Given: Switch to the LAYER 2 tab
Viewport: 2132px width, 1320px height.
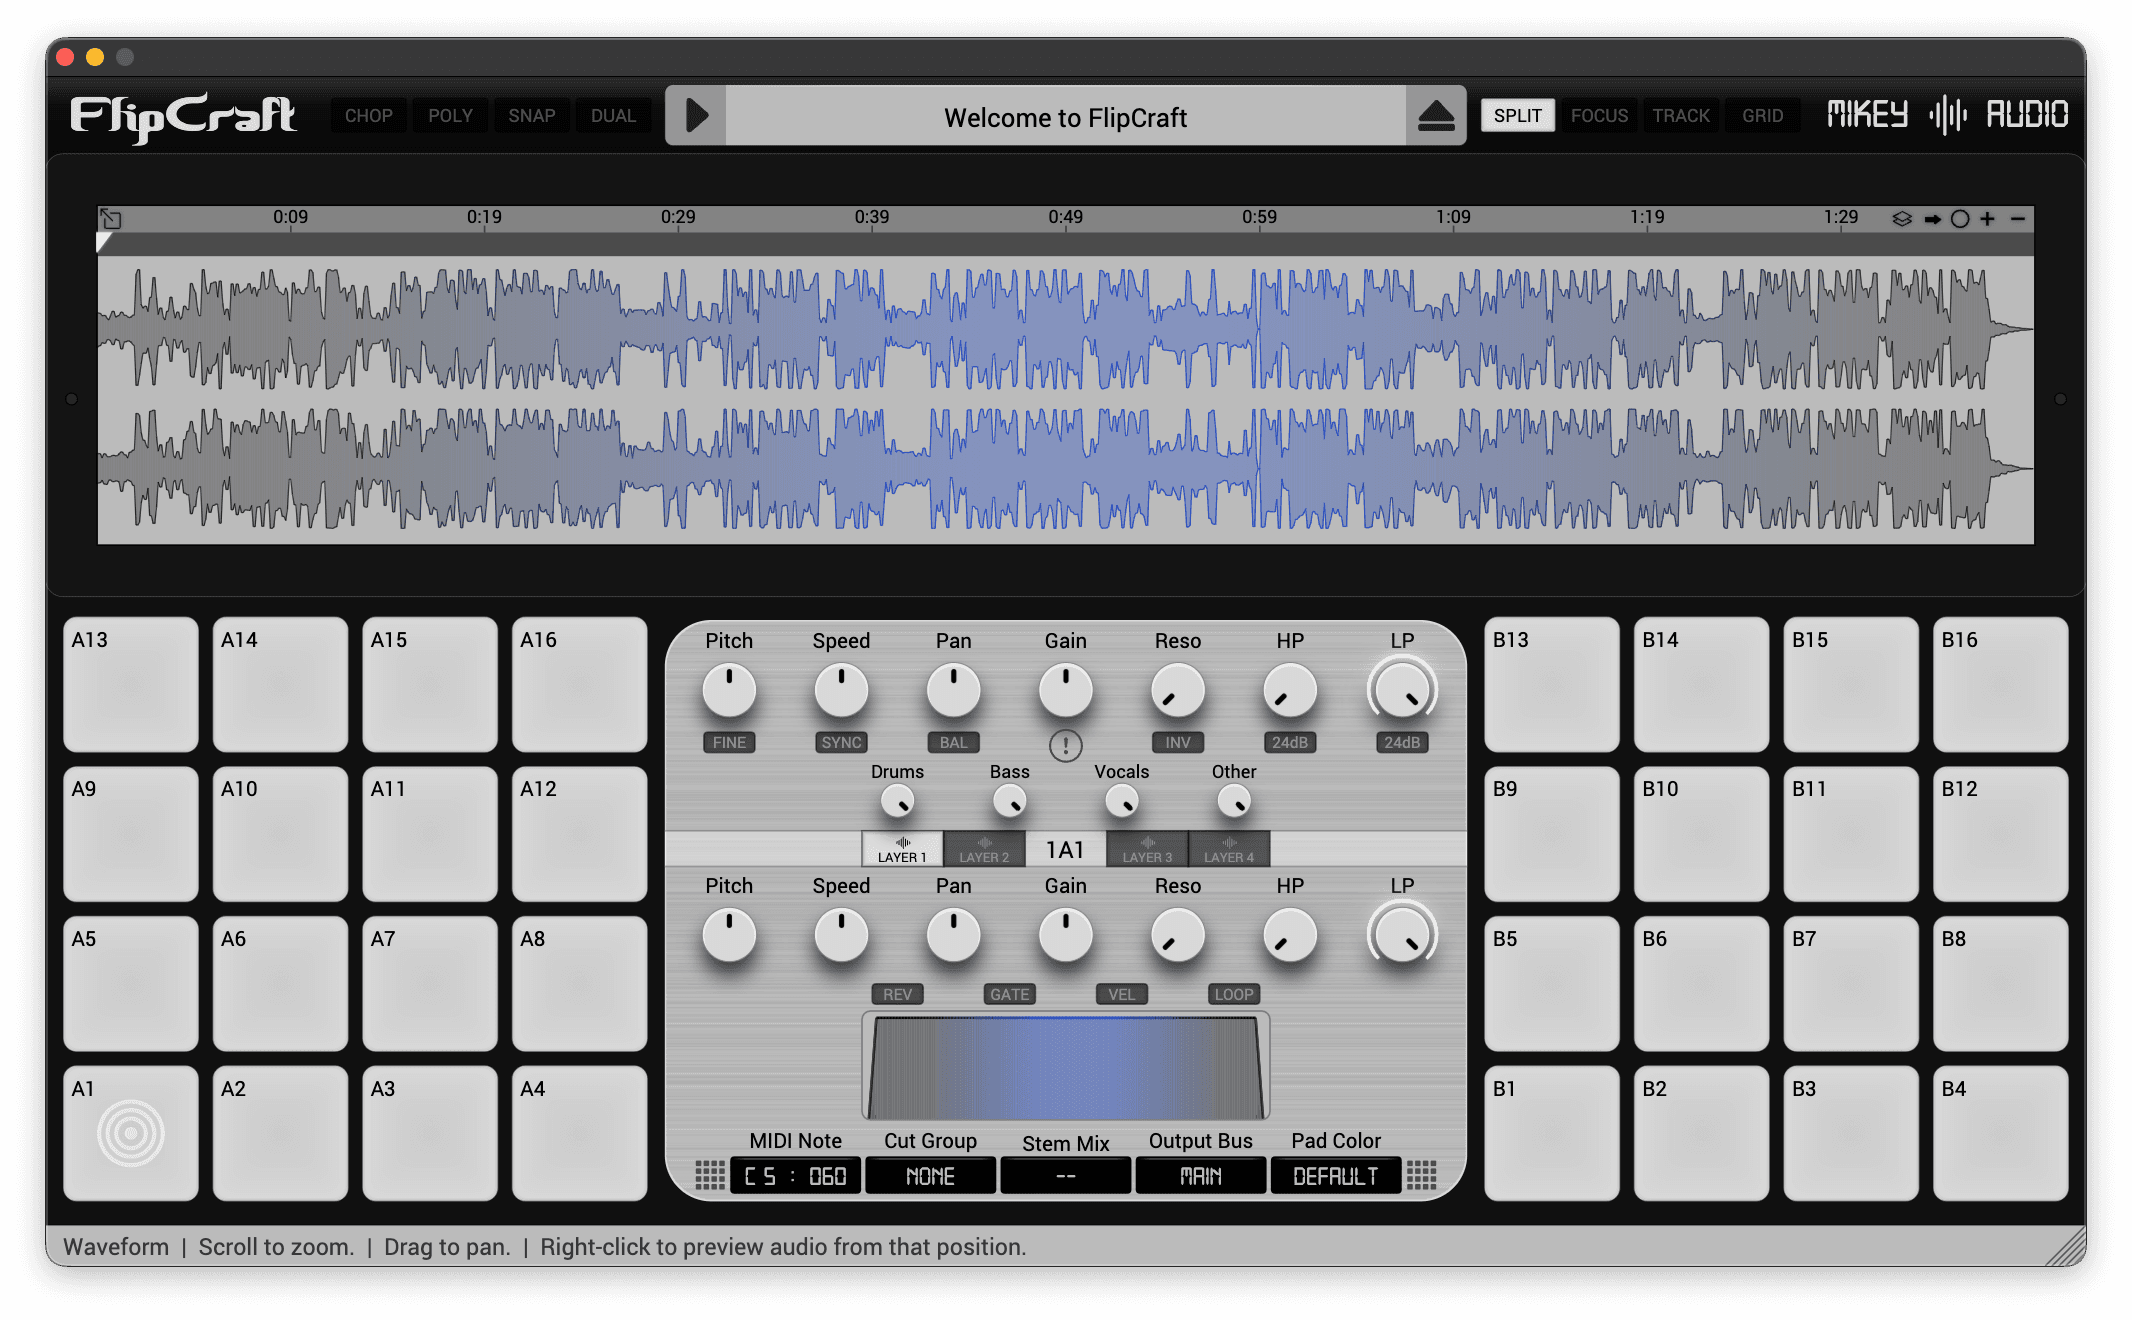Looking at the screenshot, I should [x=984, y=849].
